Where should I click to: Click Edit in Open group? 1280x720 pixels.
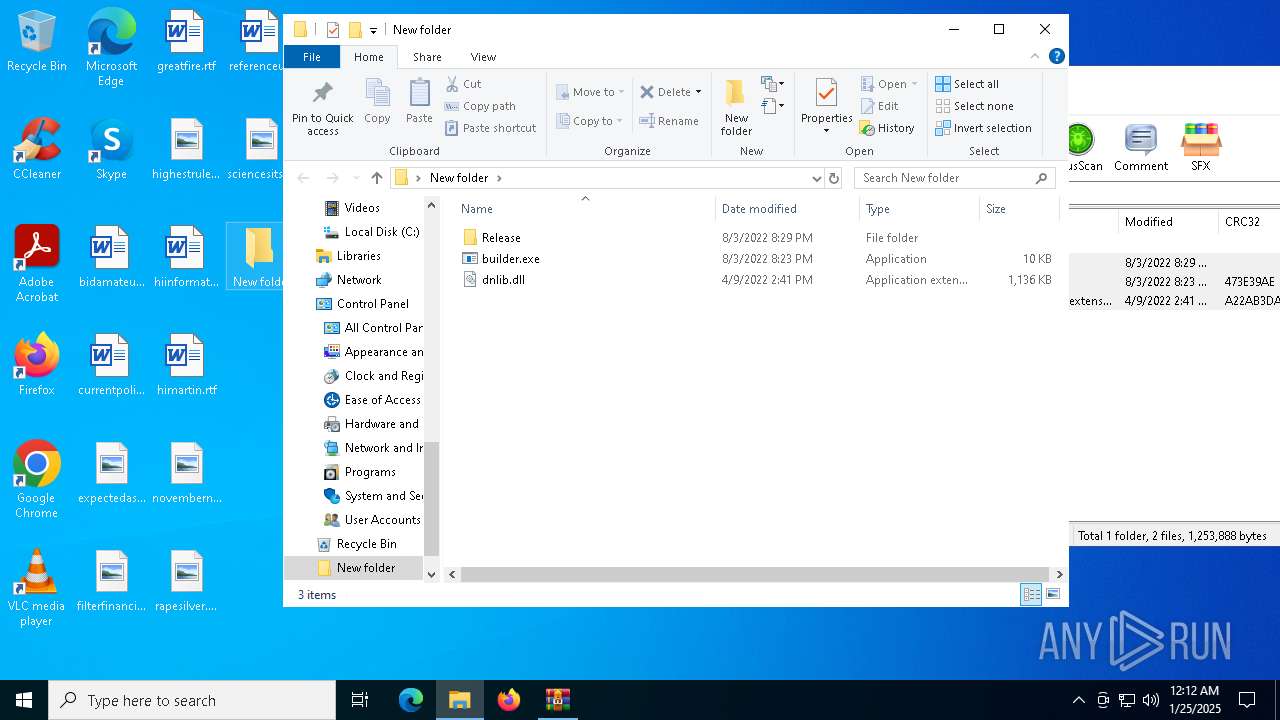(879, 106)
